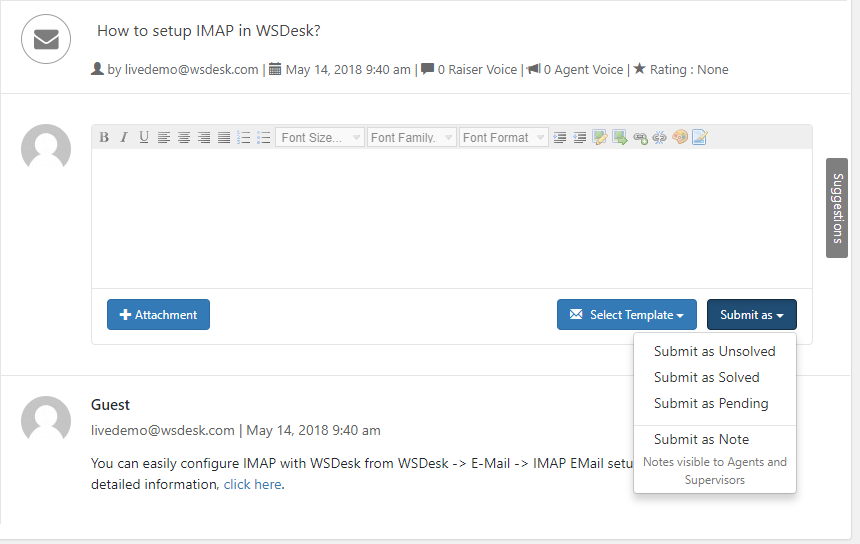Viewport: 860px width, 544px height.
Task: Open the Select Template dropdown
Action: [x=626, y=314]
